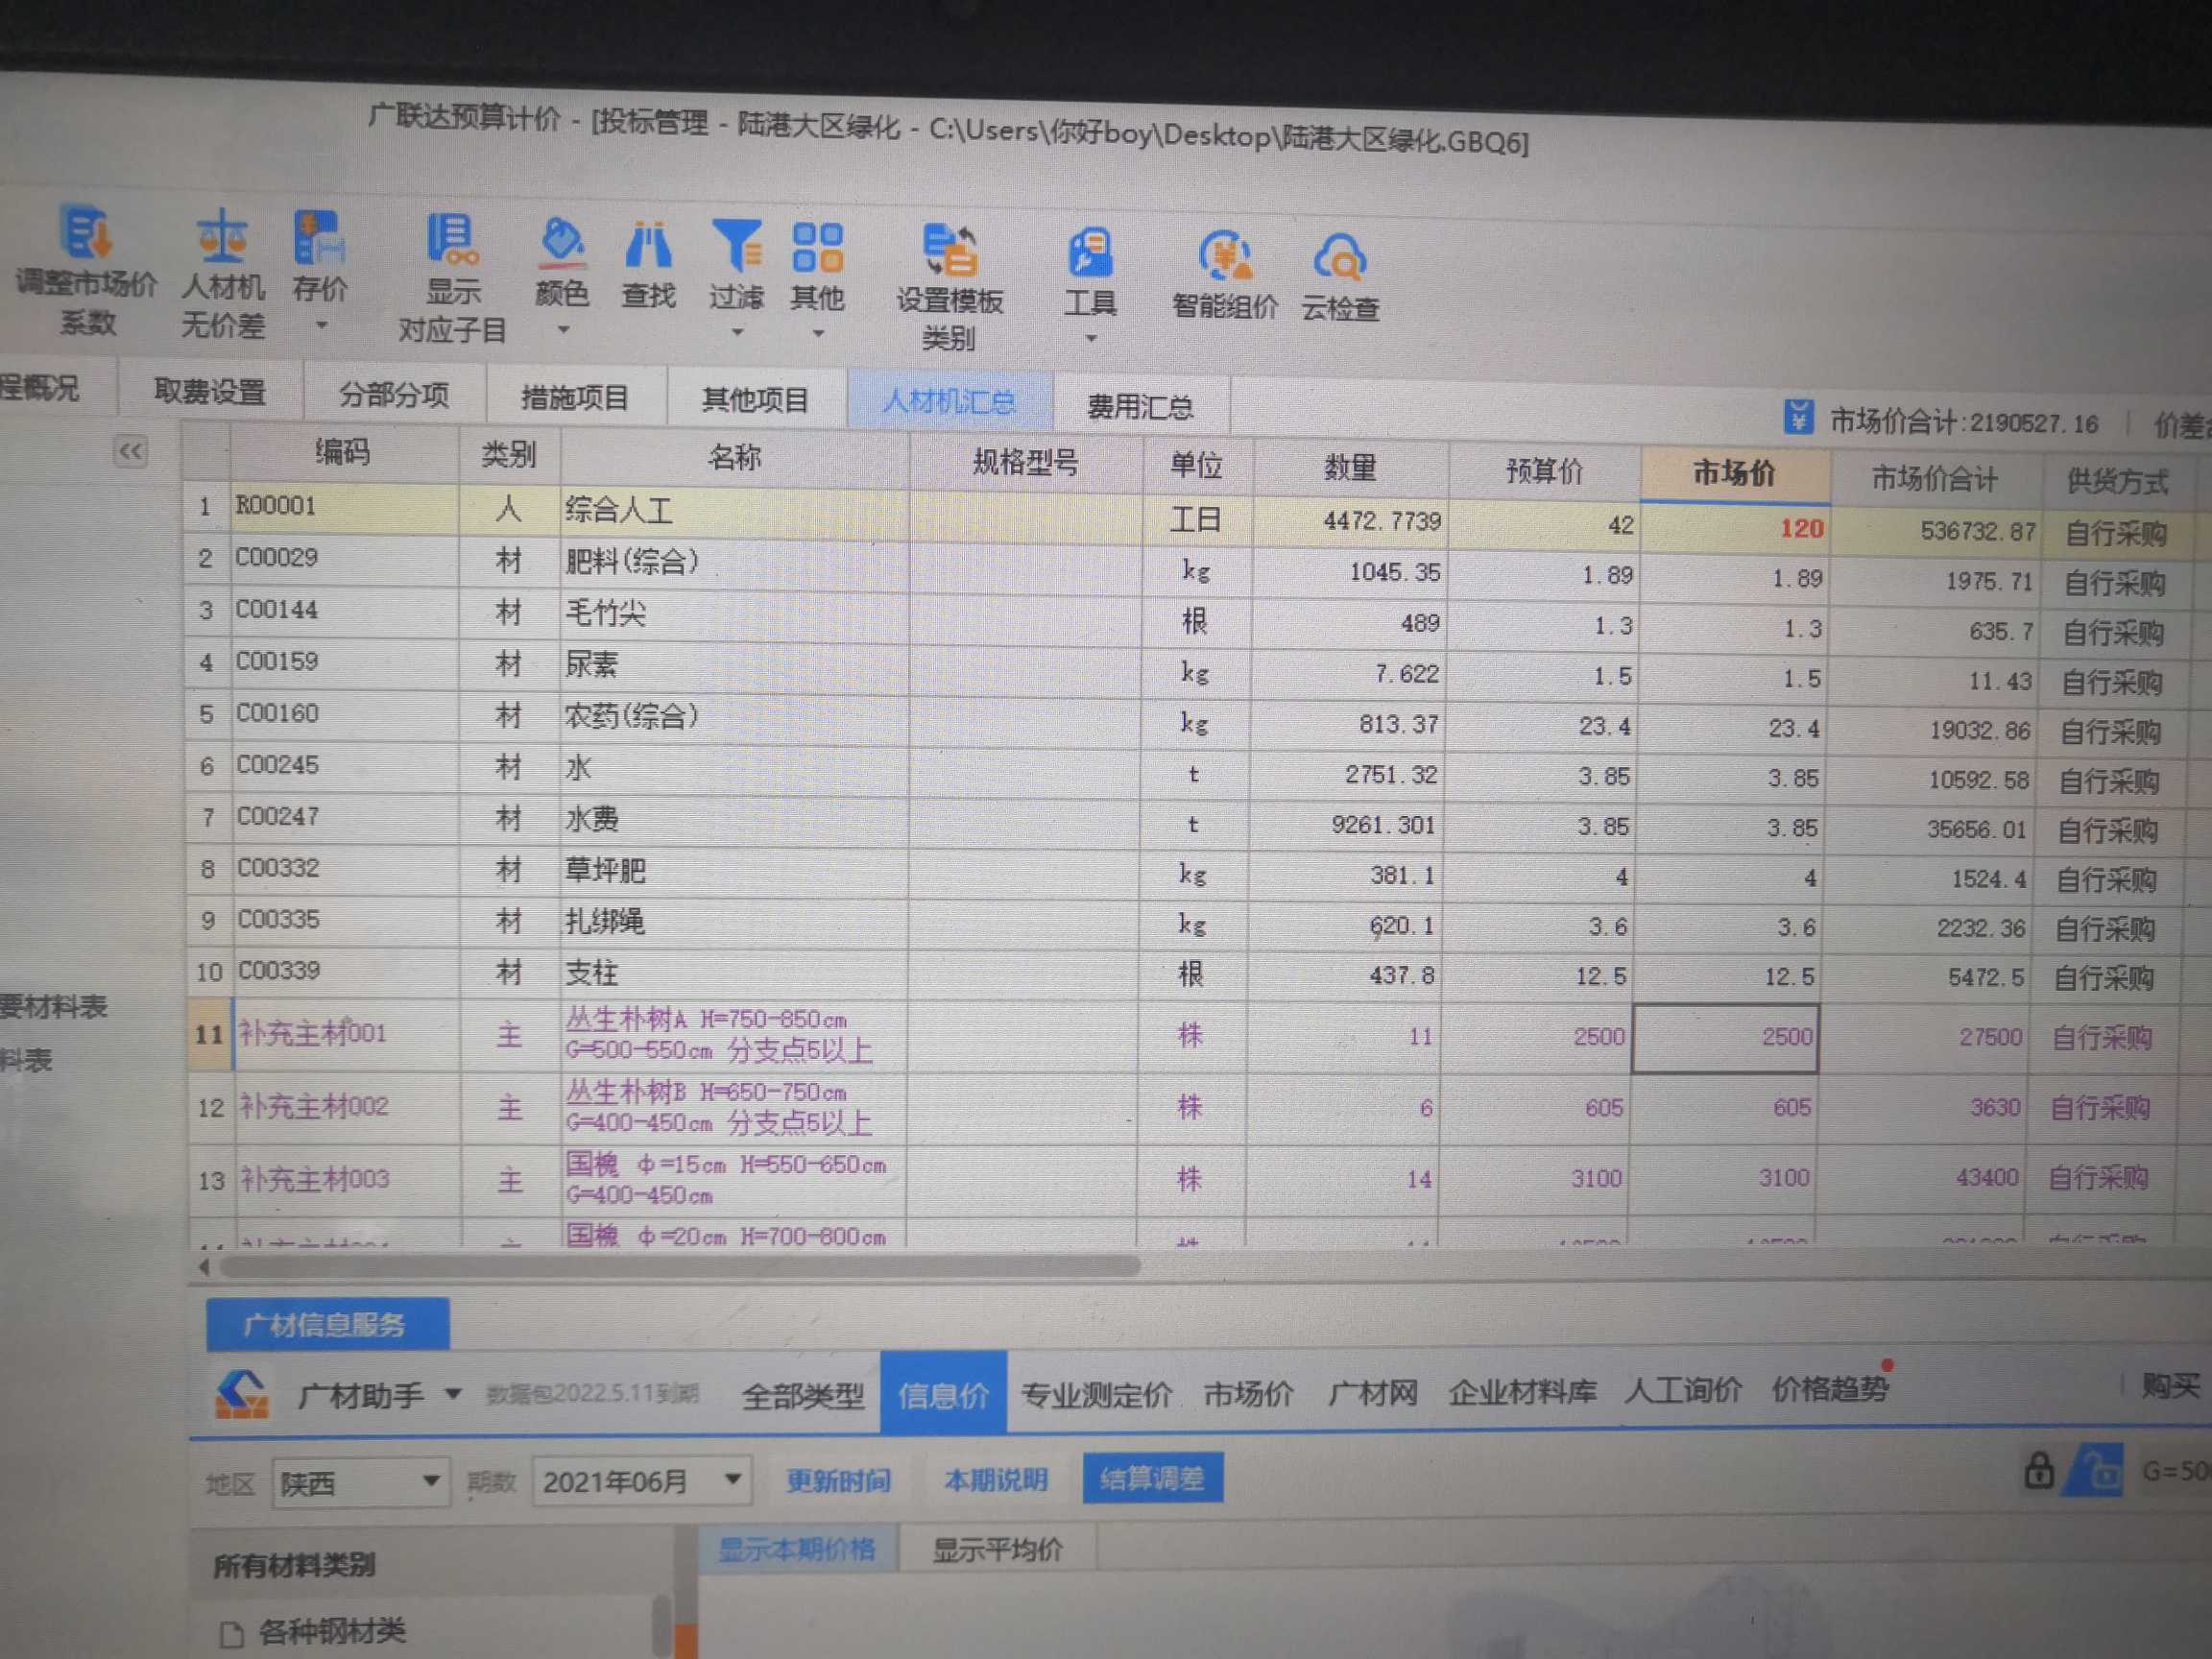The width and height of the screenshot is (2212, 1659).
Task: Open the 人工询价 tab
Action: 1683,1389
